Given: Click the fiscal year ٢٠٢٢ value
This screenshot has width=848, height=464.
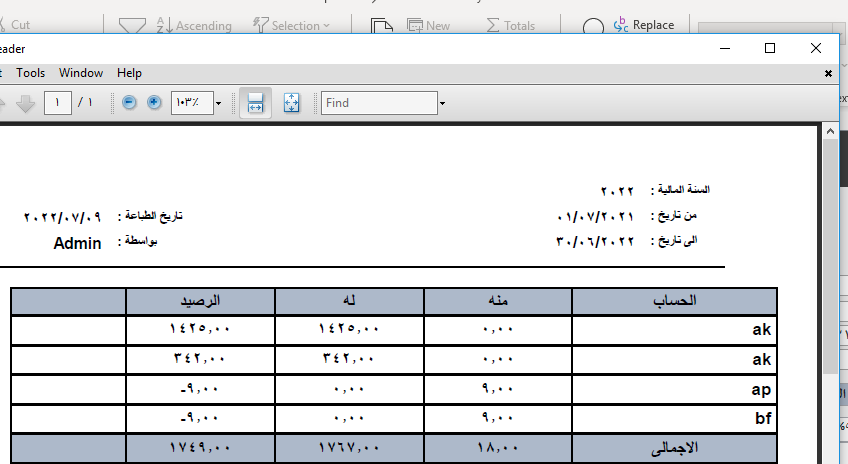Looking at the screenshot, I should point(617,191).
